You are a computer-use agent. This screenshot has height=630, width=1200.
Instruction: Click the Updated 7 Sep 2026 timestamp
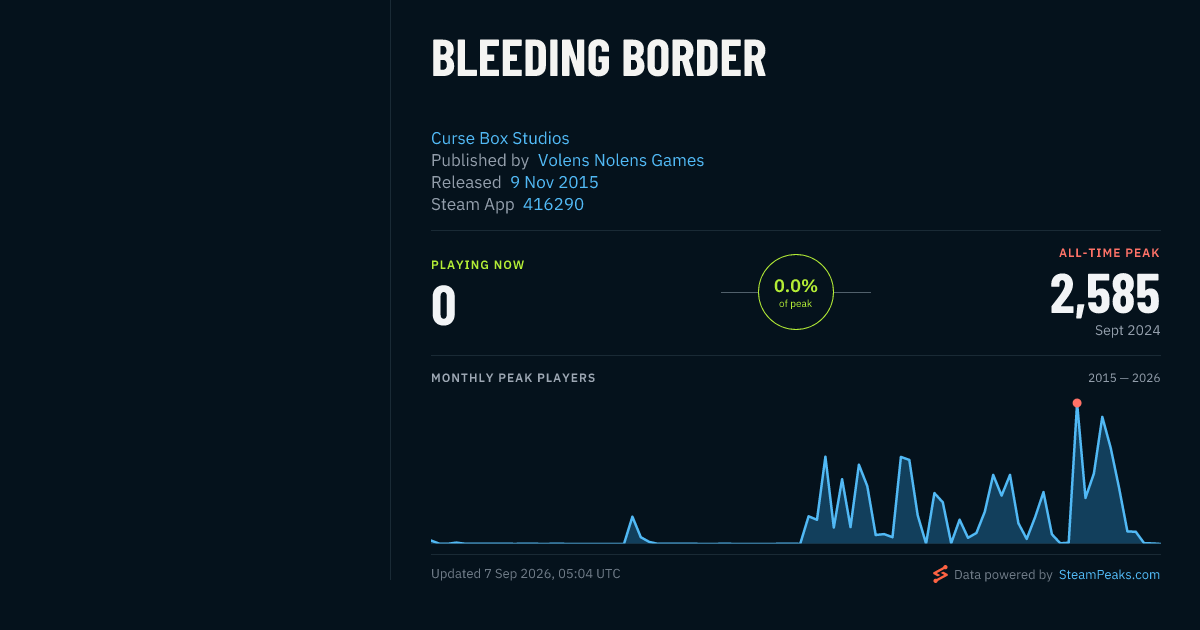click(x=526, y=574)
